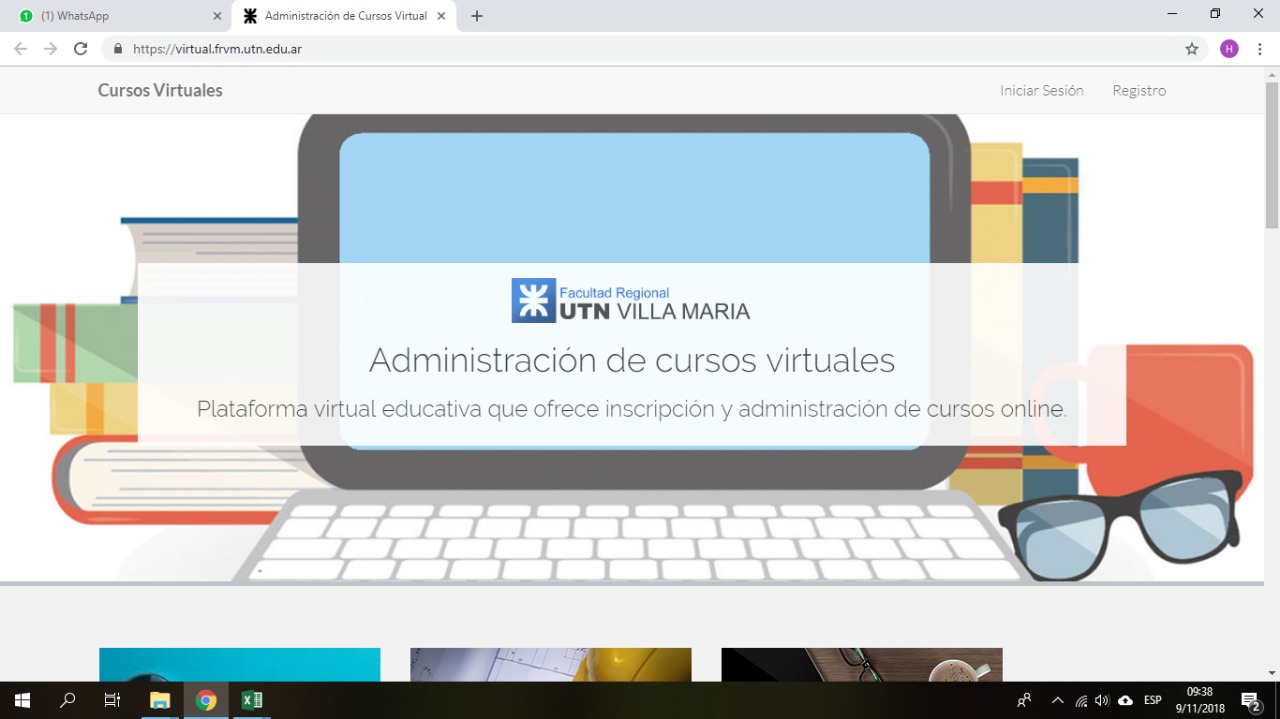
Task: Open the taskbar clock and date
Action: pyautogui.click(x=1200, y=700)
